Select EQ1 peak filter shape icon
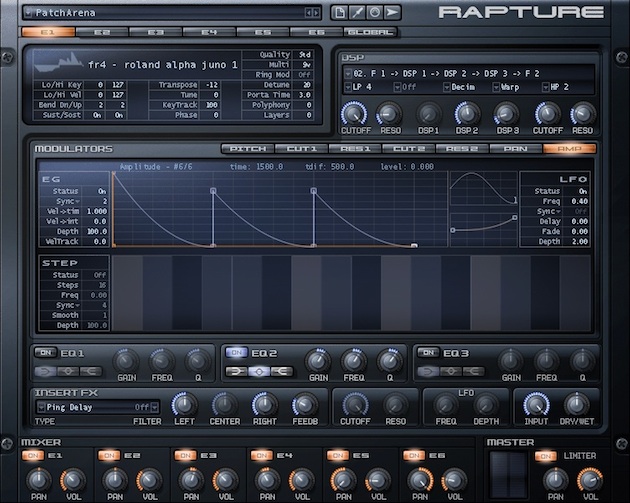 point(68,371)
